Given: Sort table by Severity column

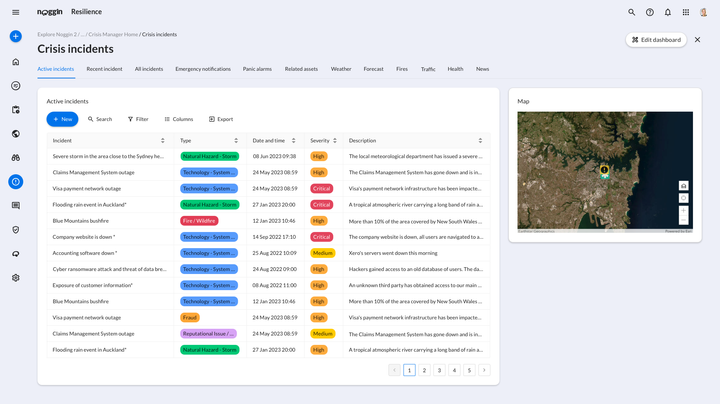Looking at the screenshot, I should [335, 140].
